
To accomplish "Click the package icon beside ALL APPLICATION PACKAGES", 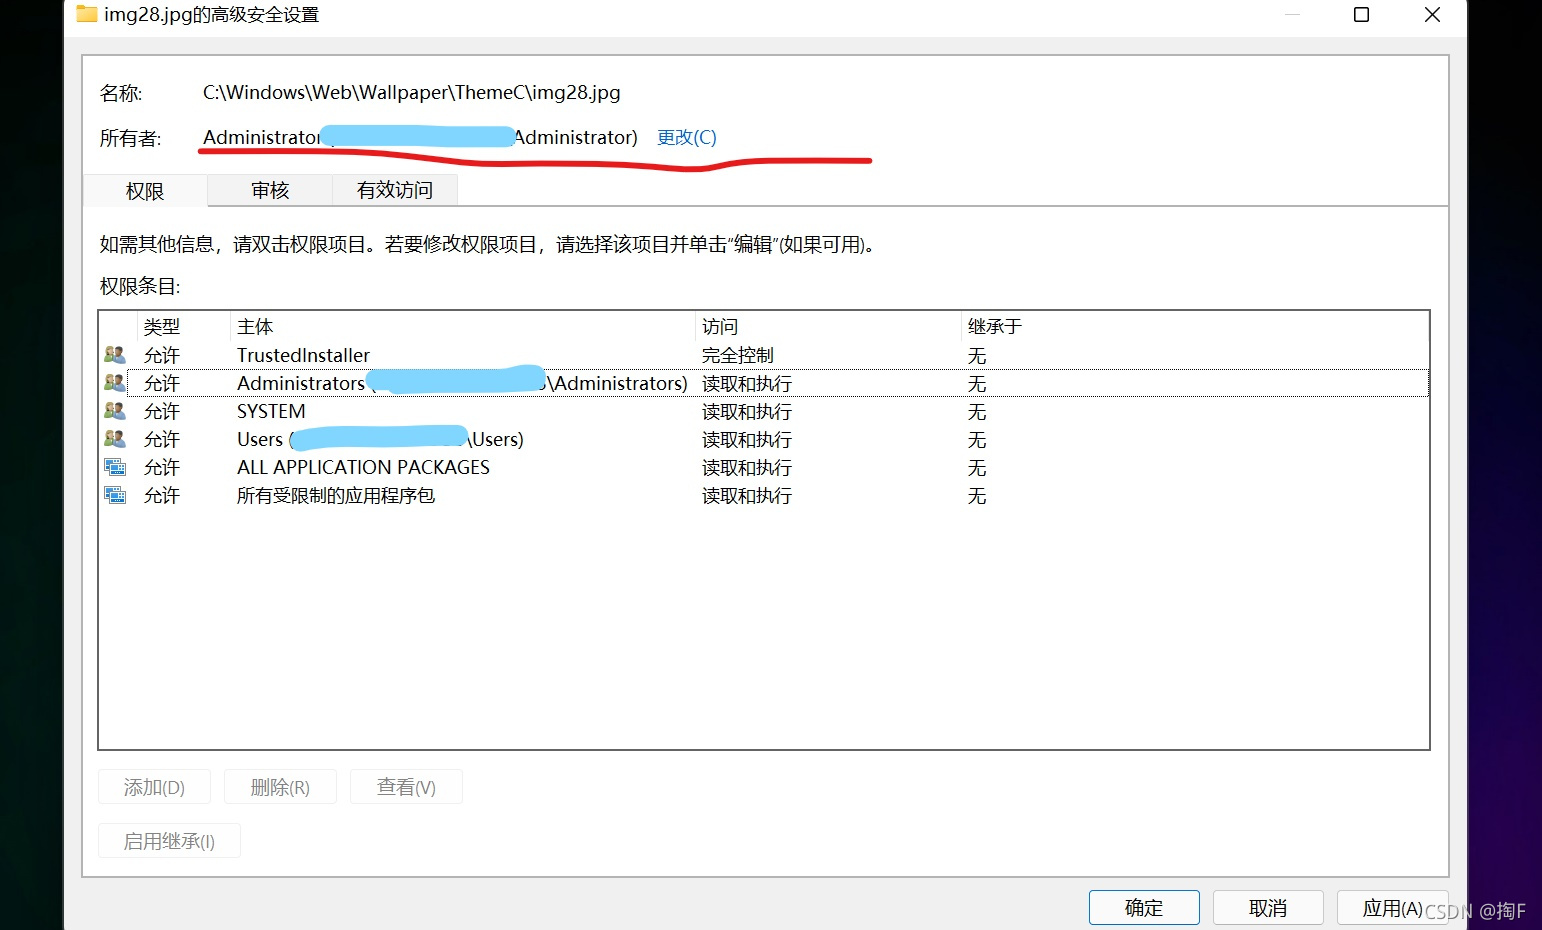I will [x=115, y=467].
